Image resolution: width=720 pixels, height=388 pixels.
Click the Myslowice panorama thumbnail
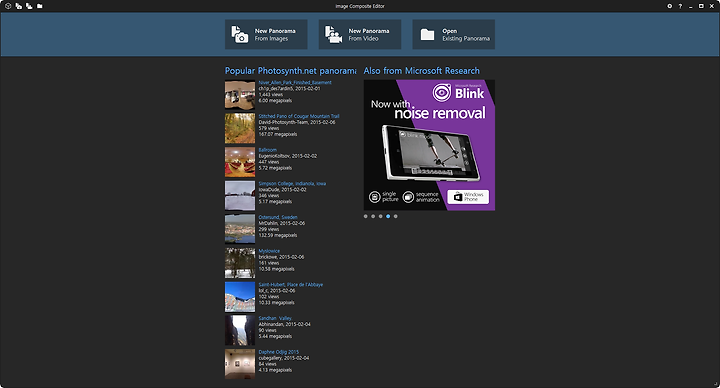pyautogui.click(x=240, y=263)
